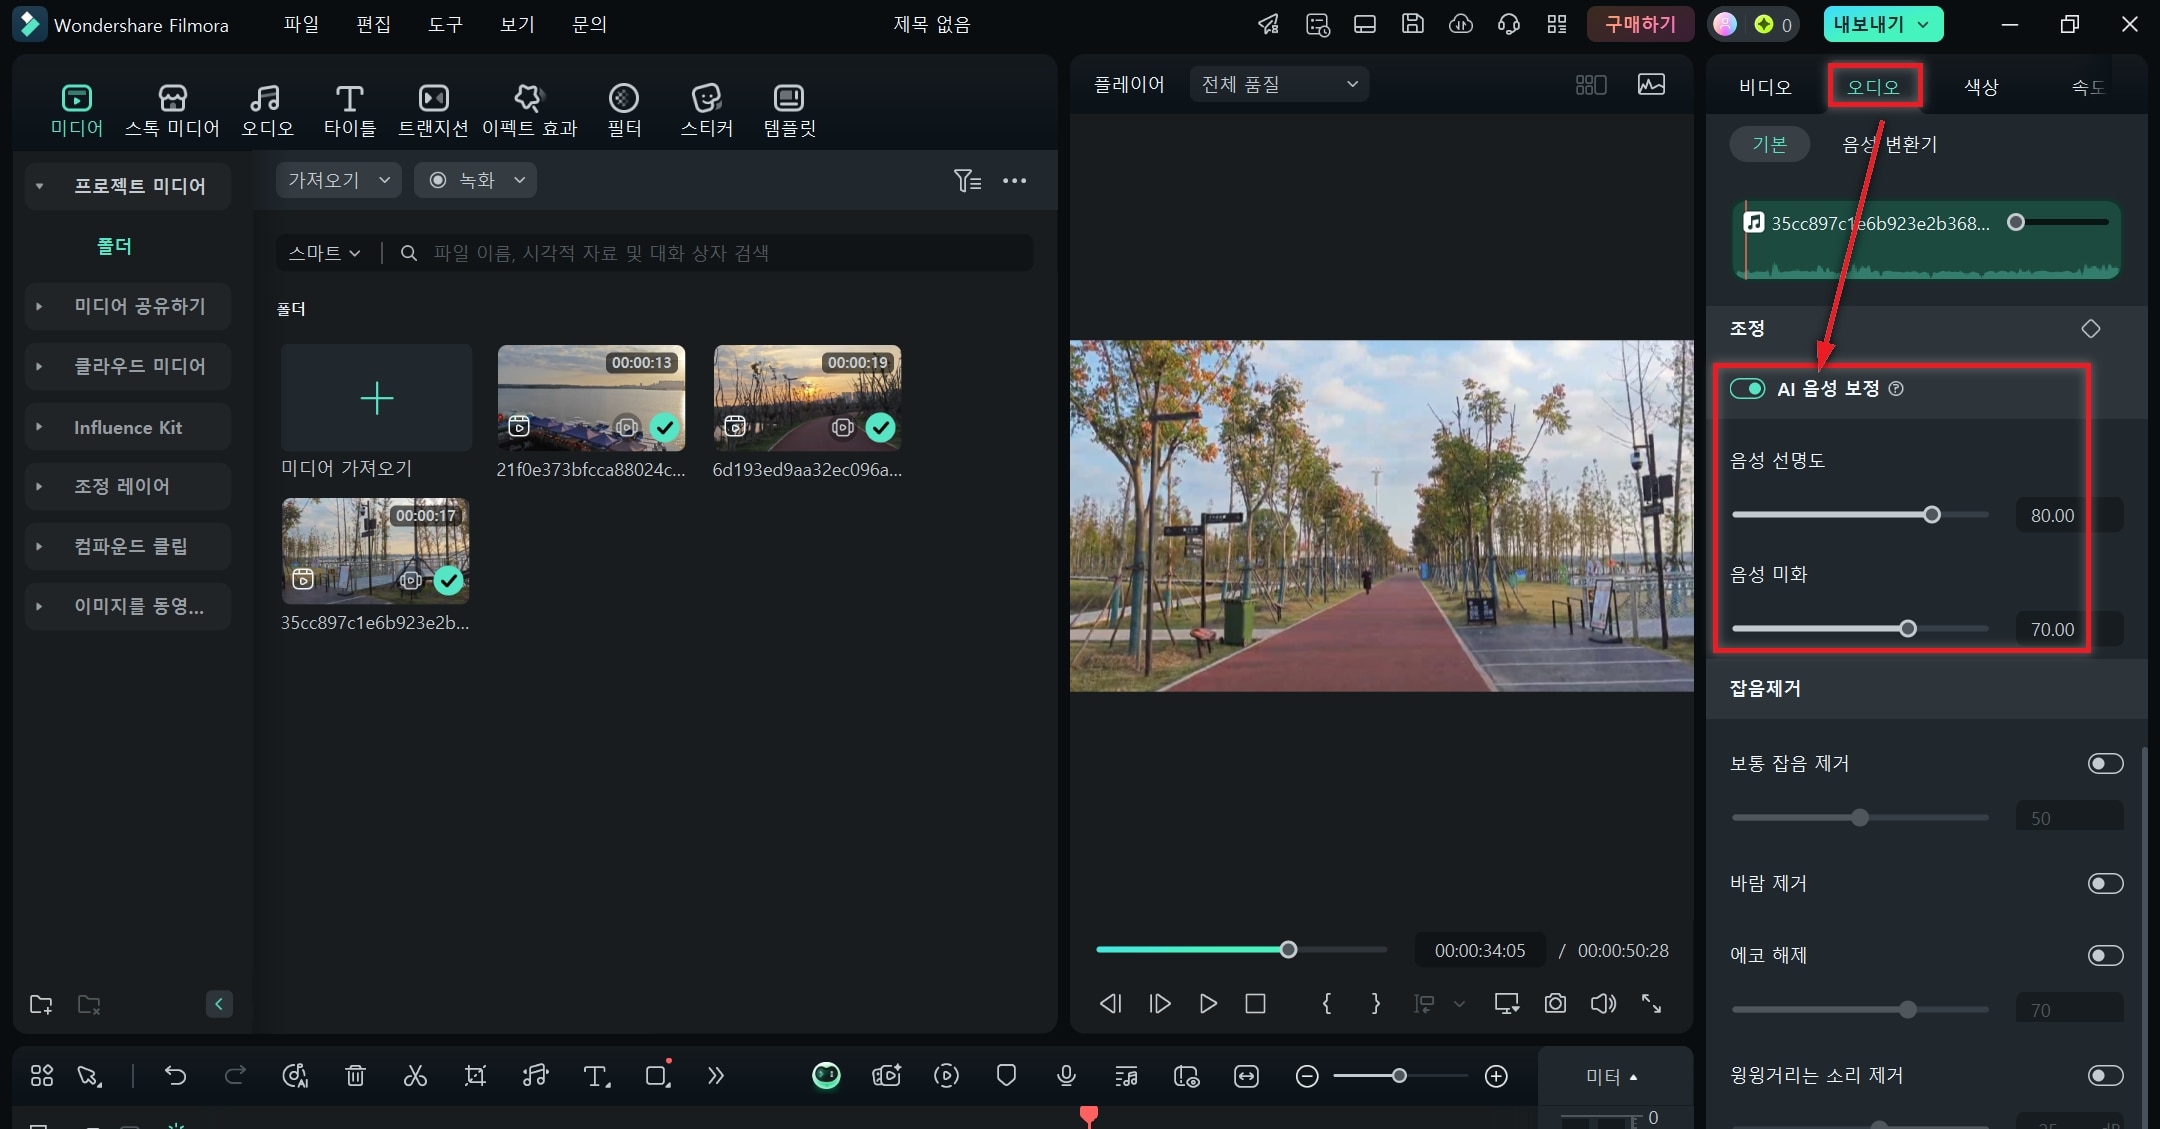Click the text tool in timeline toolbar
Image resolution: width=2160 pixels, height=1129 pixels.
click(x=596, y=1076)
